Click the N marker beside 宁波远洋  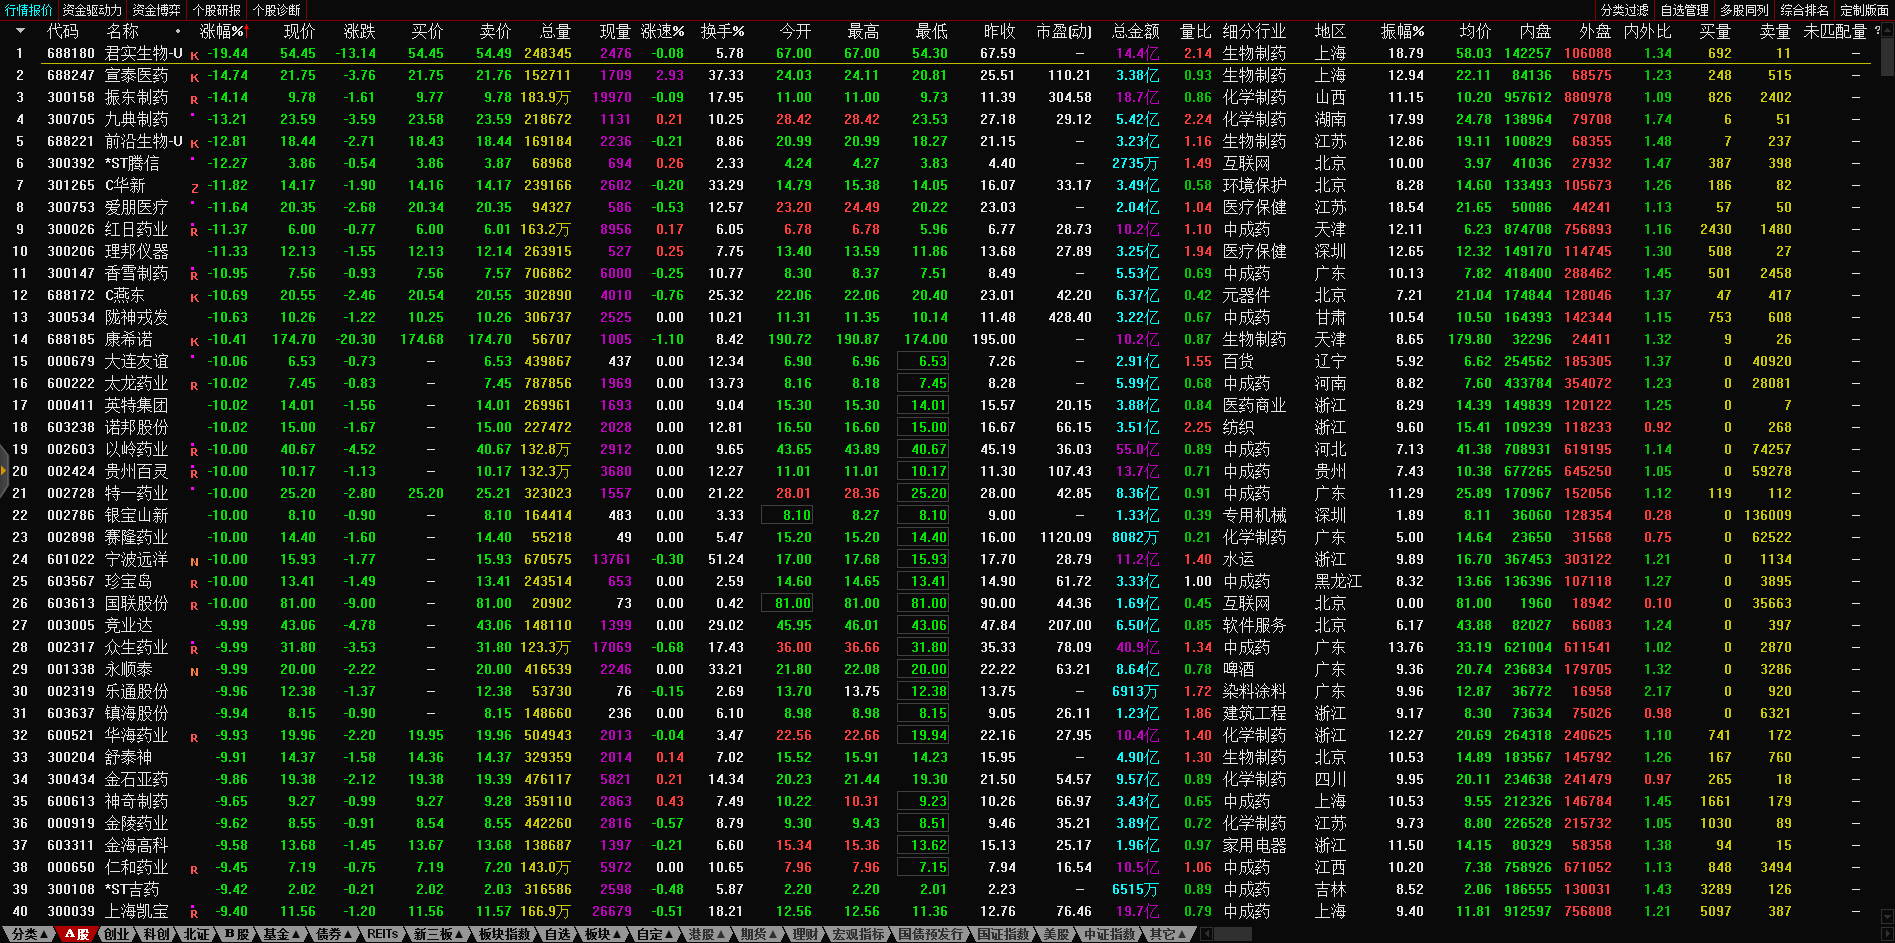click(x=194, y=561)
